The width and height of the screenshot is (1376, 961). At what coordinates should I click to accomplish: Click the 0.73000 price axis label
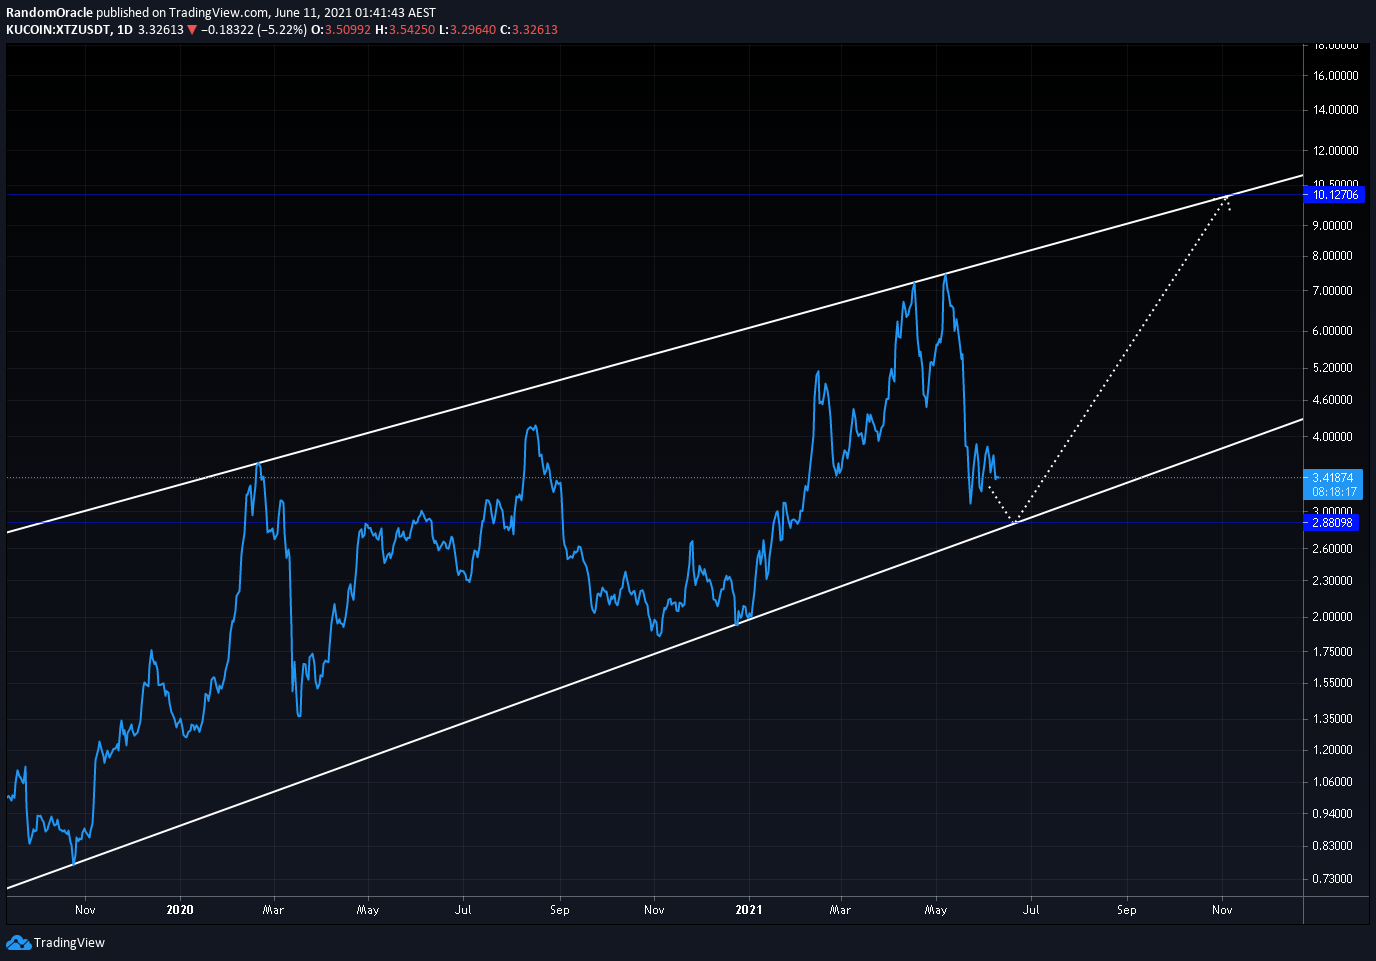tap(1333, 879)
